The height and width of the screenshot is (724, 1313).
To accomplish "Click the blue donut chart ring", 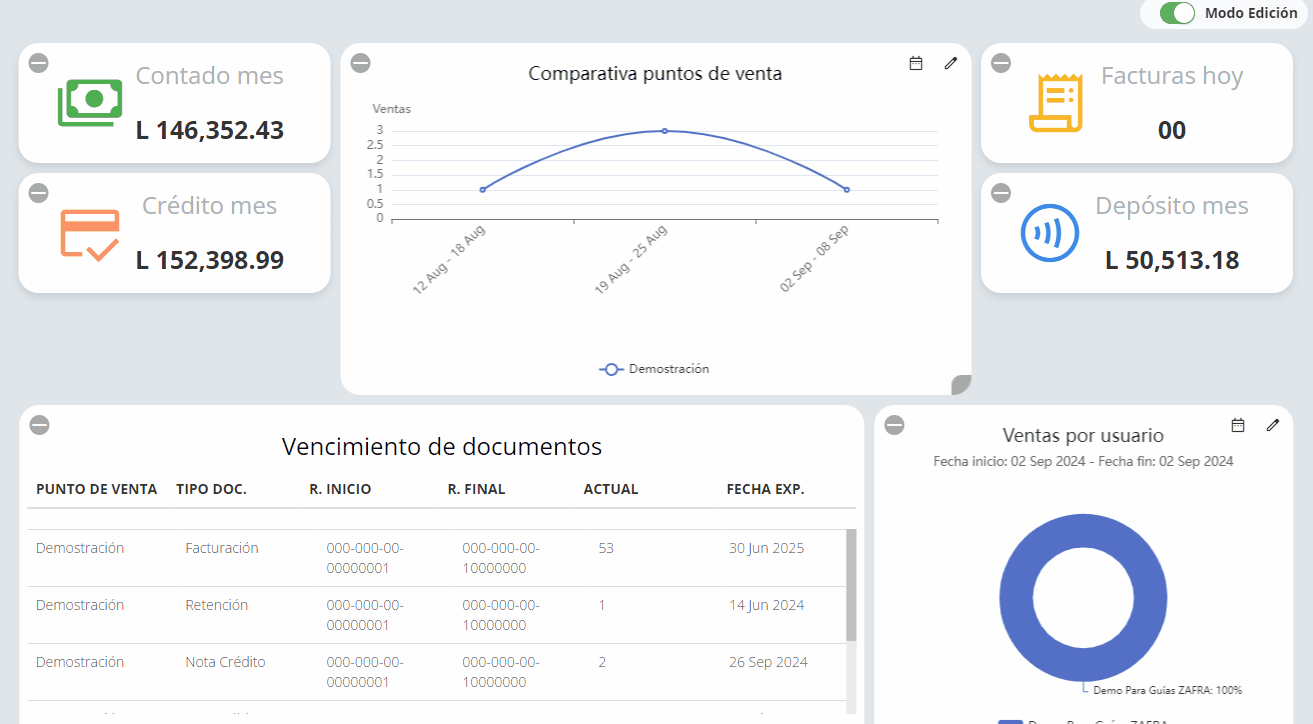I will coord(1016,600).
